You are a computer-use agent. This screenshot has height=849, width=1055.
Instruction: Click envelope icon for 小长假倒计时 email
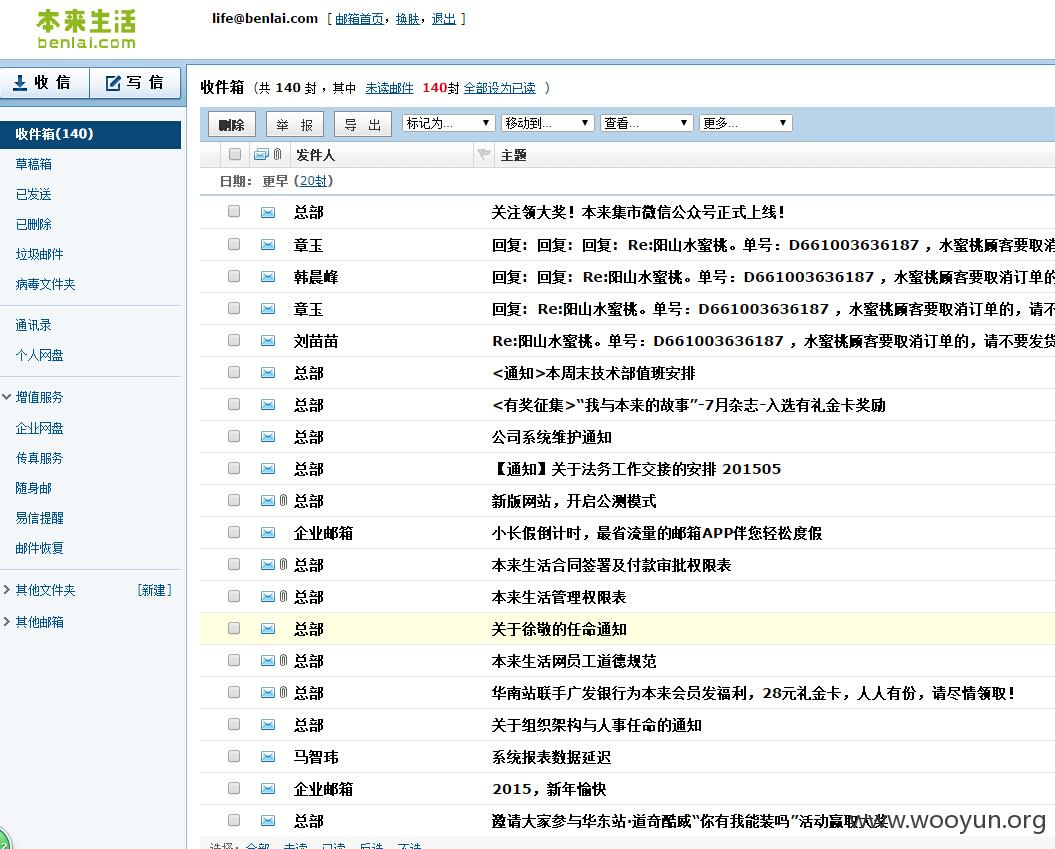[268, 533]
